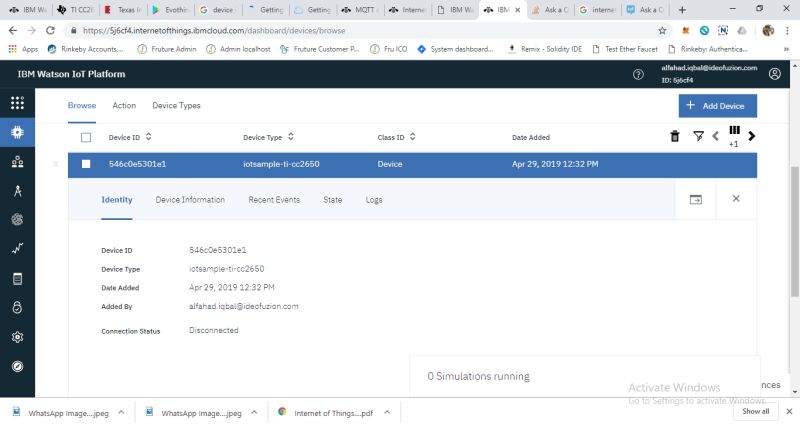Screen dimensions: 800x426
Task: Go back in browser history
Action: click(13, 31)
